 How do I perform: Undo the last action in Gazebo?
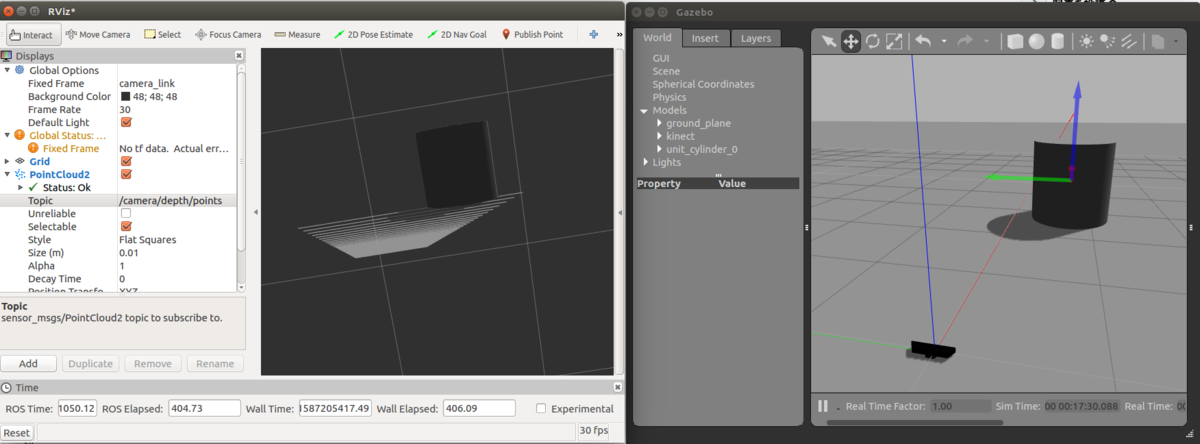tap(923, 41)
